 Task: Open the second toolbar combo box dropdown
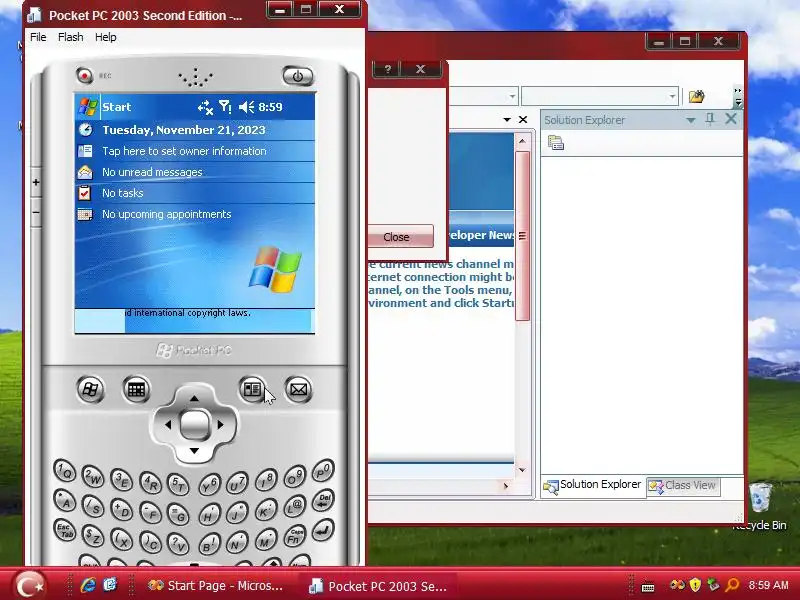[x=672, y=96]
